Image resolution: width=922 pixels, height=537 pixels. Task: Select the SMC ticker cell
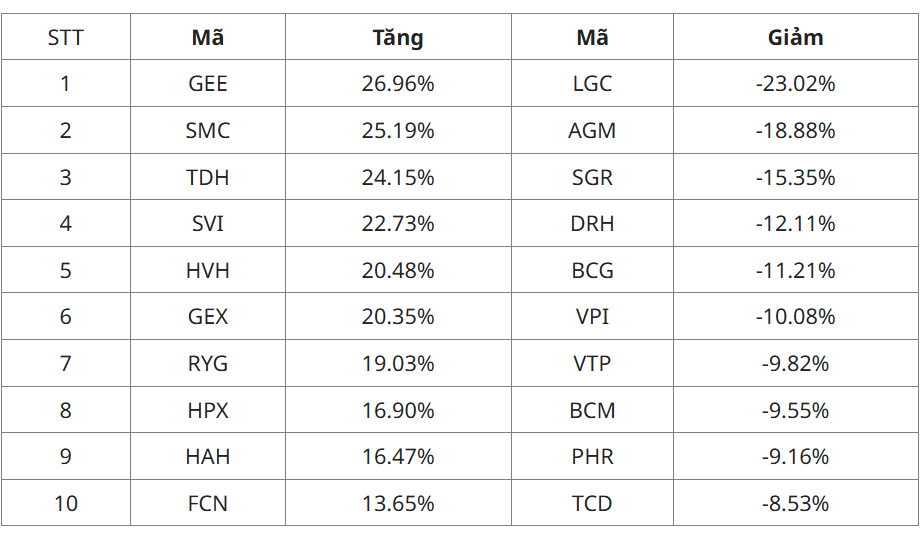(x=208, y=131)
